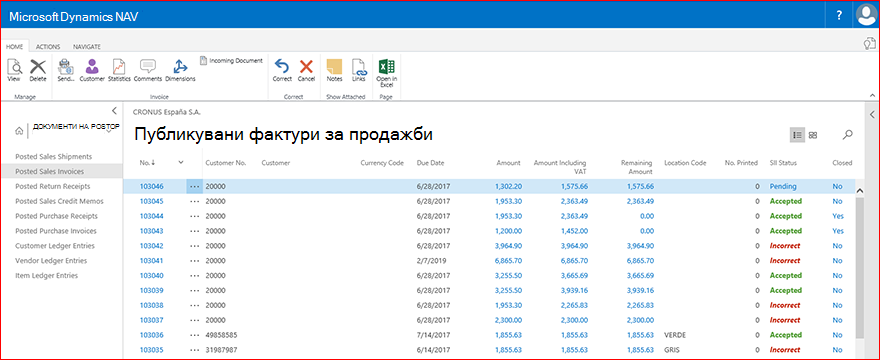
Task: Open Posted Purchase Invoices
Action: coord(56,231)
